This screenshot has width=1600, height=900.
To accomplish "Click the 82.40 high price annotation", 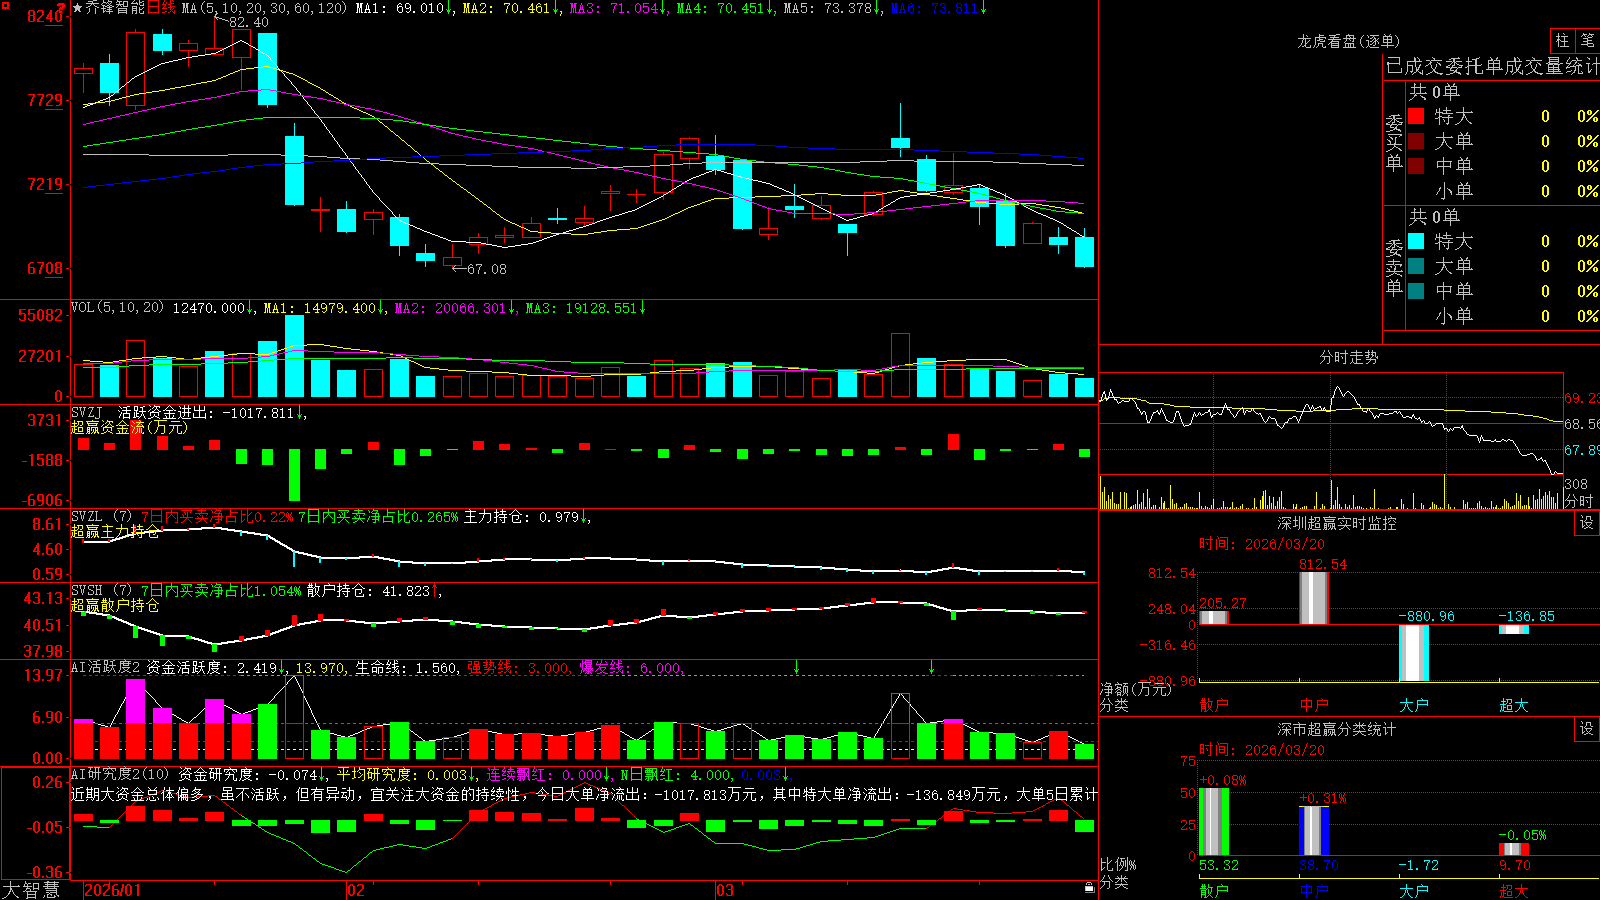I will click(x=248, y=22).
